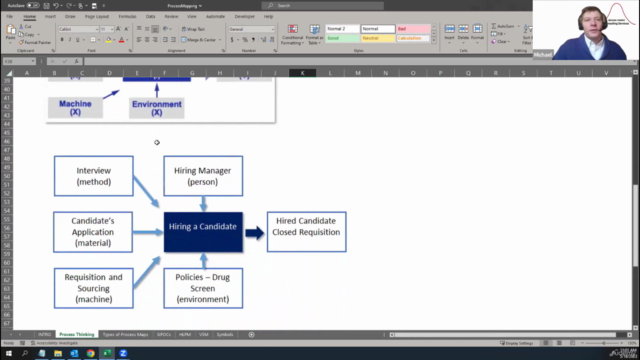Click the Search box in title bar
The image size is (640, 360).
[322, 6]
